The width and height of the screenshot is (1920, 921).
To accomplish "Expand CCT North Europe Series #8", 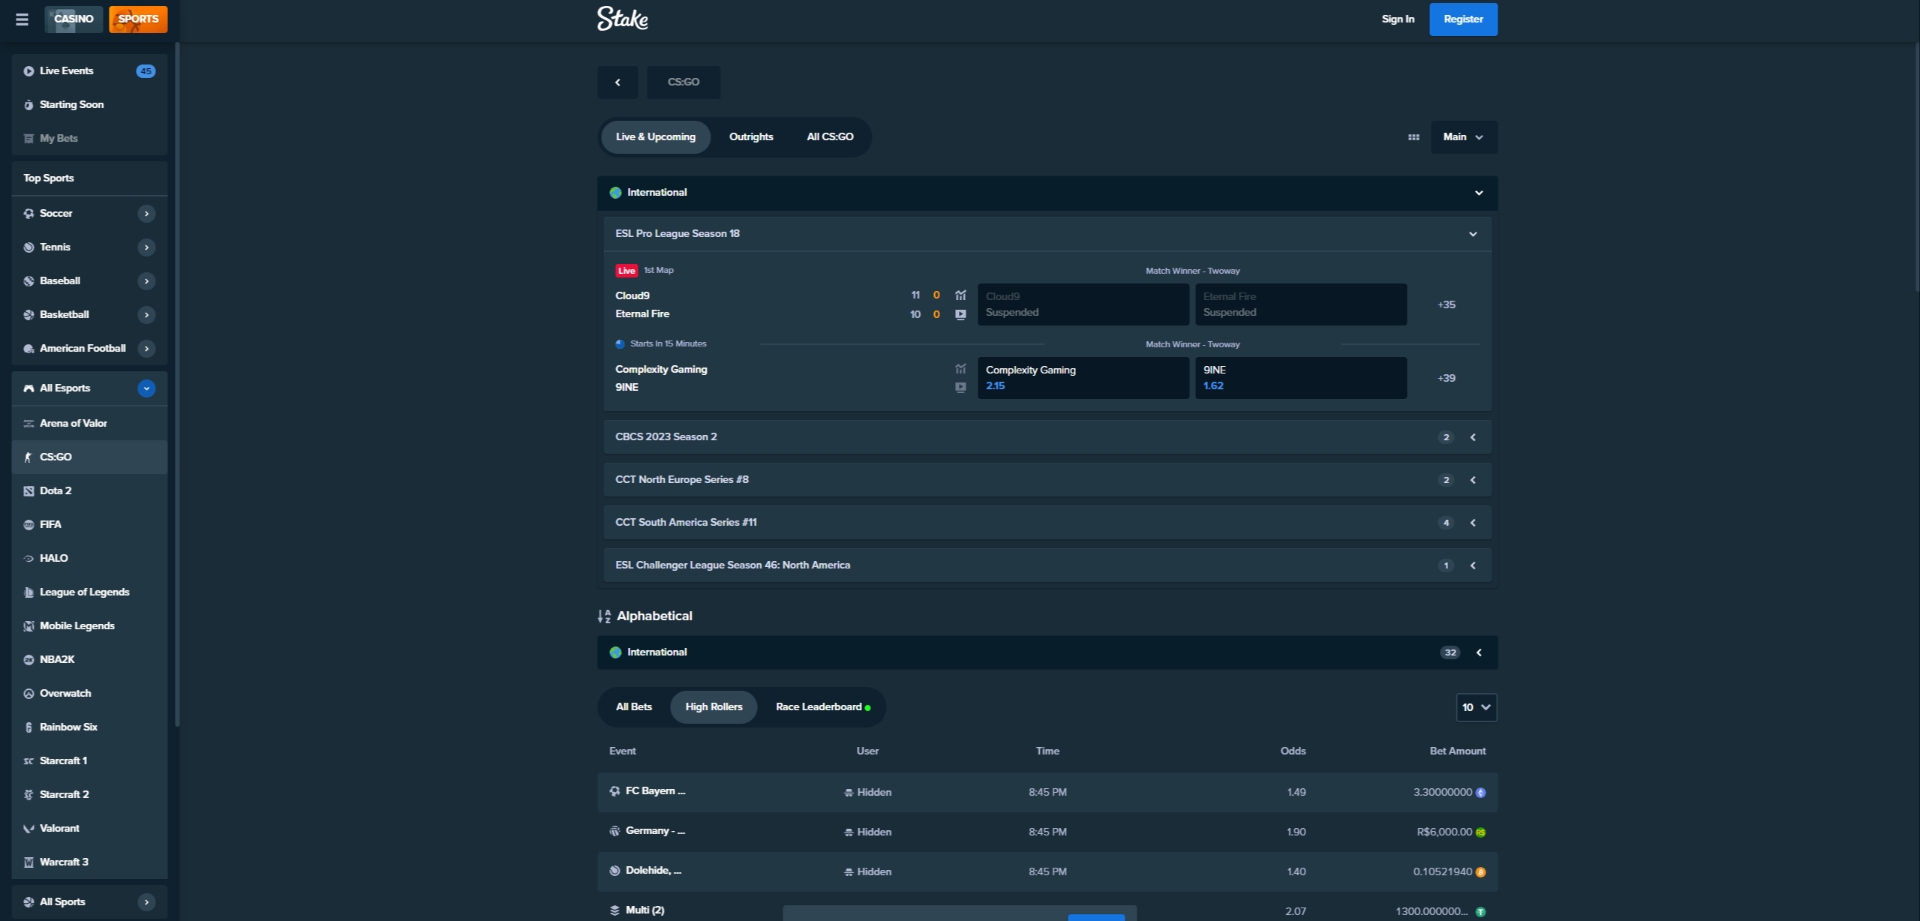I will click(x=1473, y=480).
